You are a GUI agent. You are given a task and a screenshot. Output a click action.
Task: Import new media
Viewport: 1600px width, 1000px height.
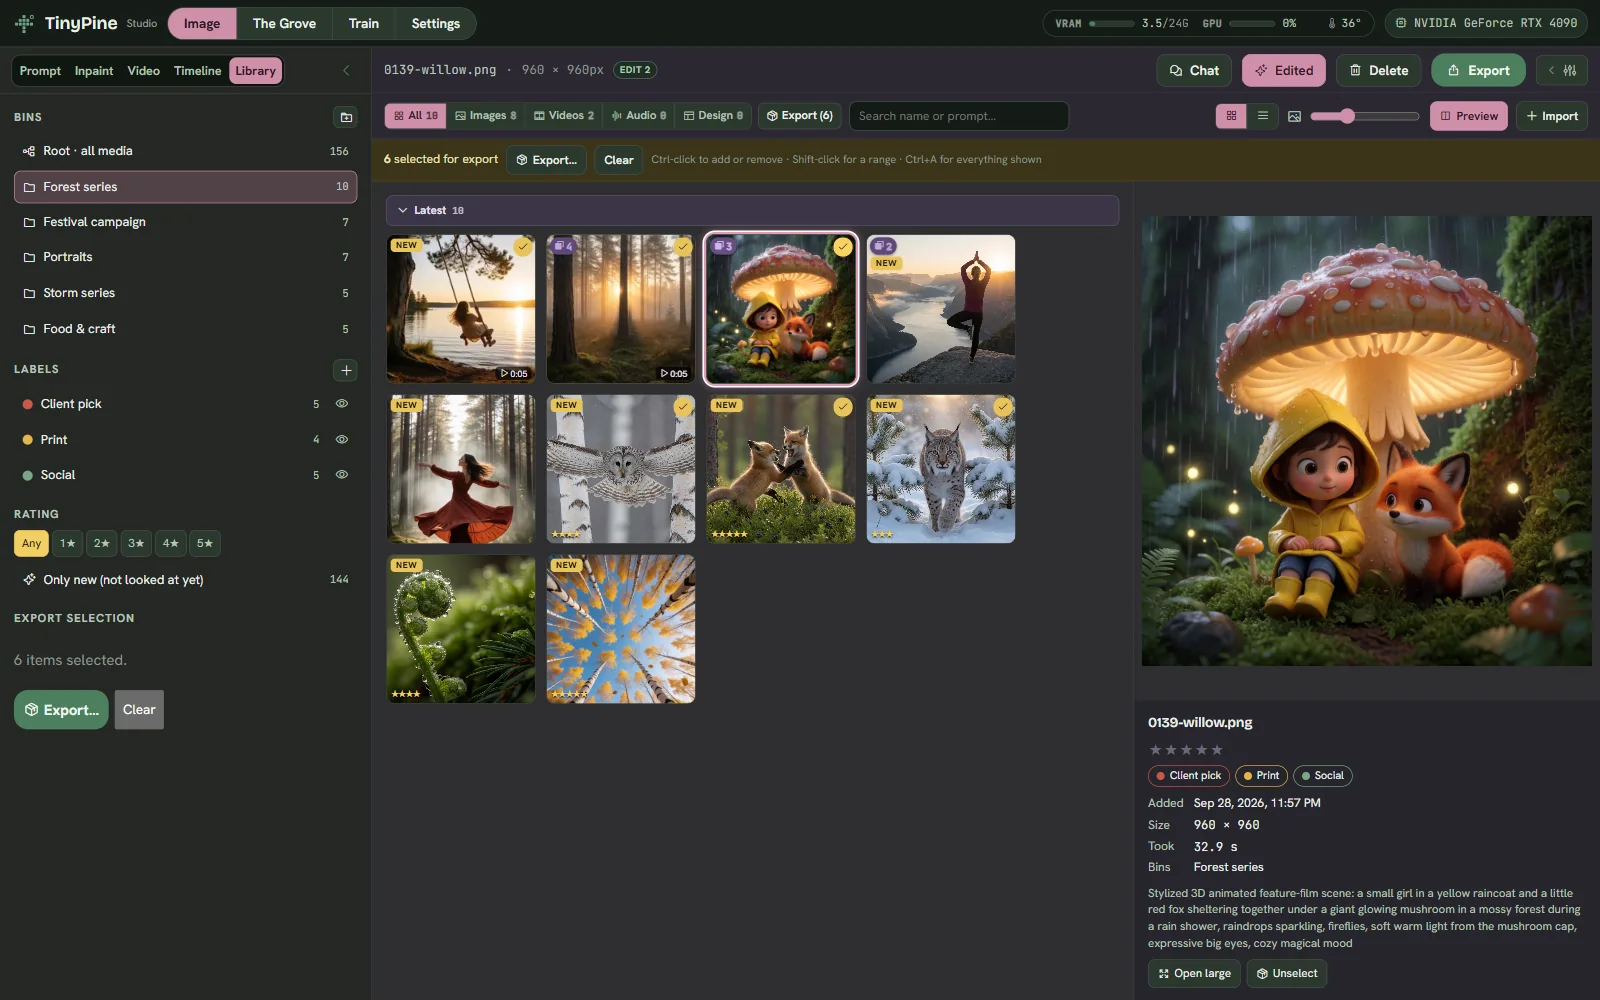(1551, 116)
